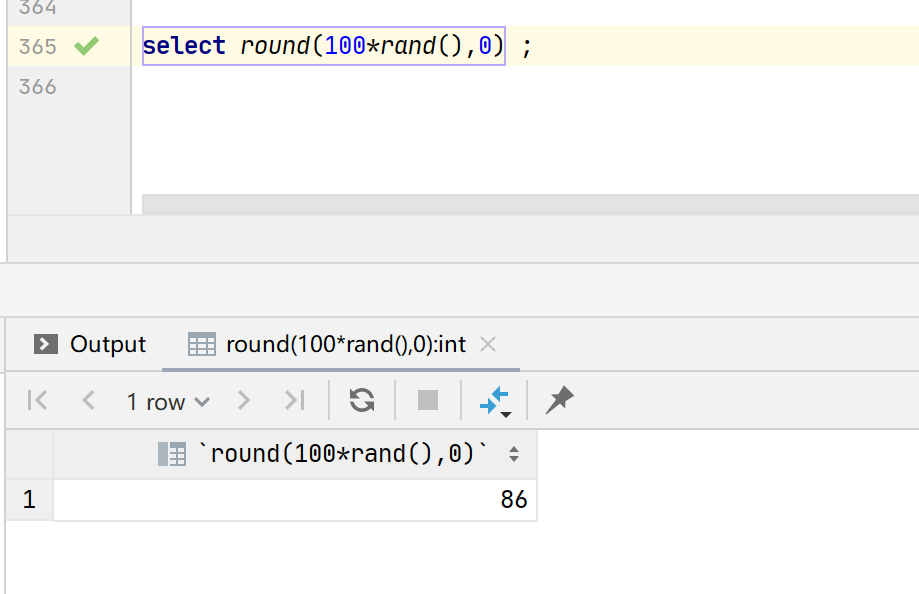Go to next page of results
Screen dimensions: 919x594
pyautogui.click(x=243, y=401)
